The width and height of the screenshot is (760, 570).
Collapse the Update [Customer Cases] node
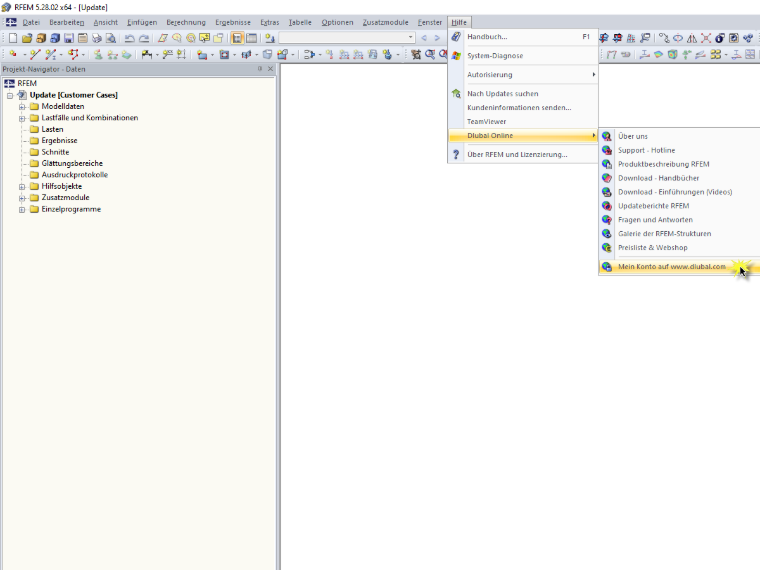[10, 95]
